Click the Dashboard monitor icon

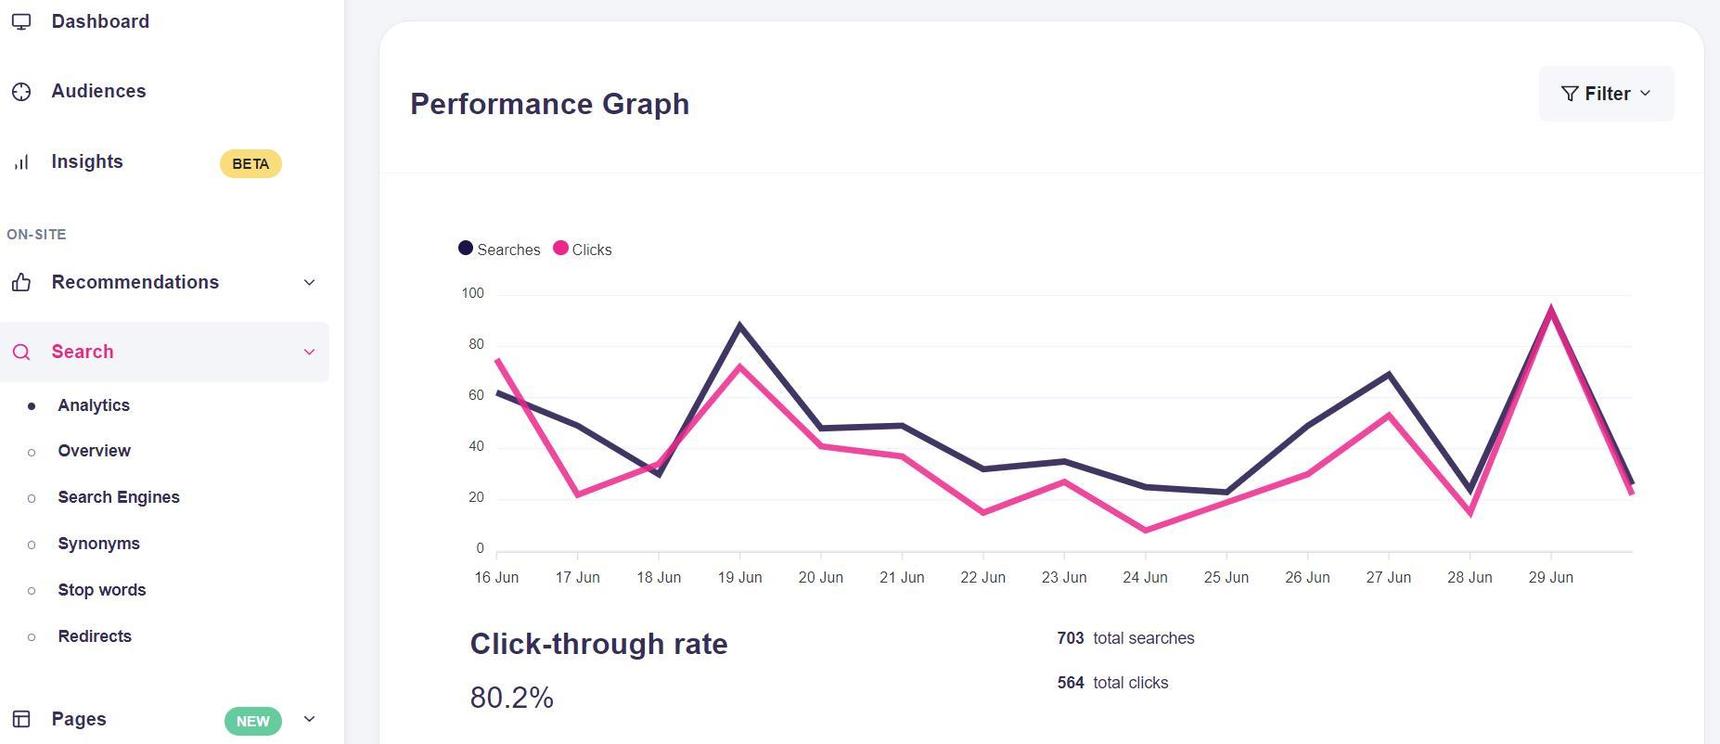tap(21, 22)
